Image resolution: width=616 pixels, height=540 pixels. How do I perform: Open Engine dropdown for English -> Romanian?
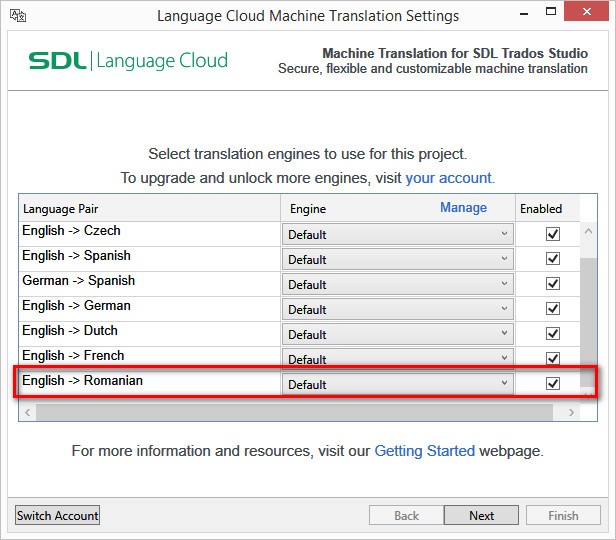tap(398, 384)
